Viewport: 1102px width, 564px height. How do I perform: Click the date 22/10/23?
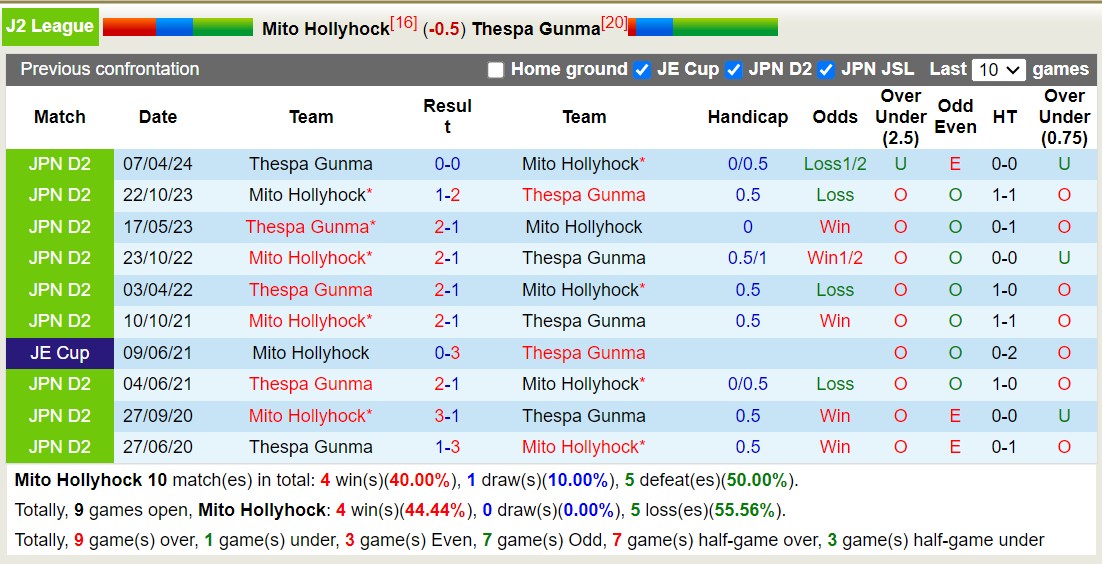157,196
